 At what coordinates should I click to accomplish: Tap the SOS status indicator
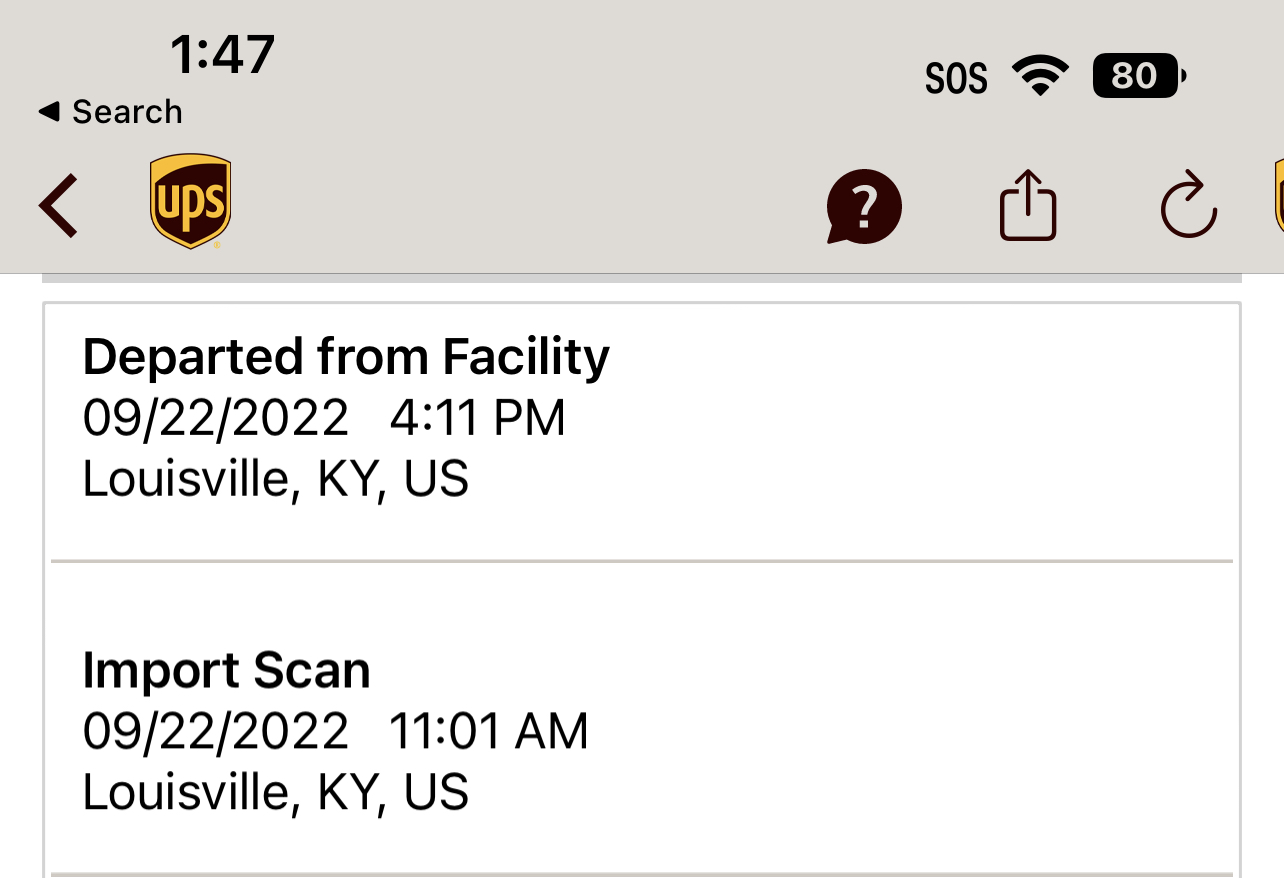tap(956, 78)
